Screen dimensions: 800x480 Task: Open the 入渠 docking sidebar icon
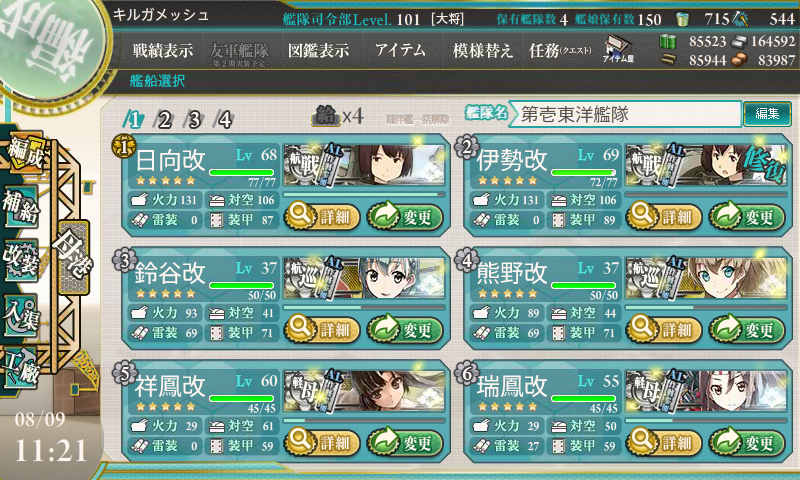21,314
